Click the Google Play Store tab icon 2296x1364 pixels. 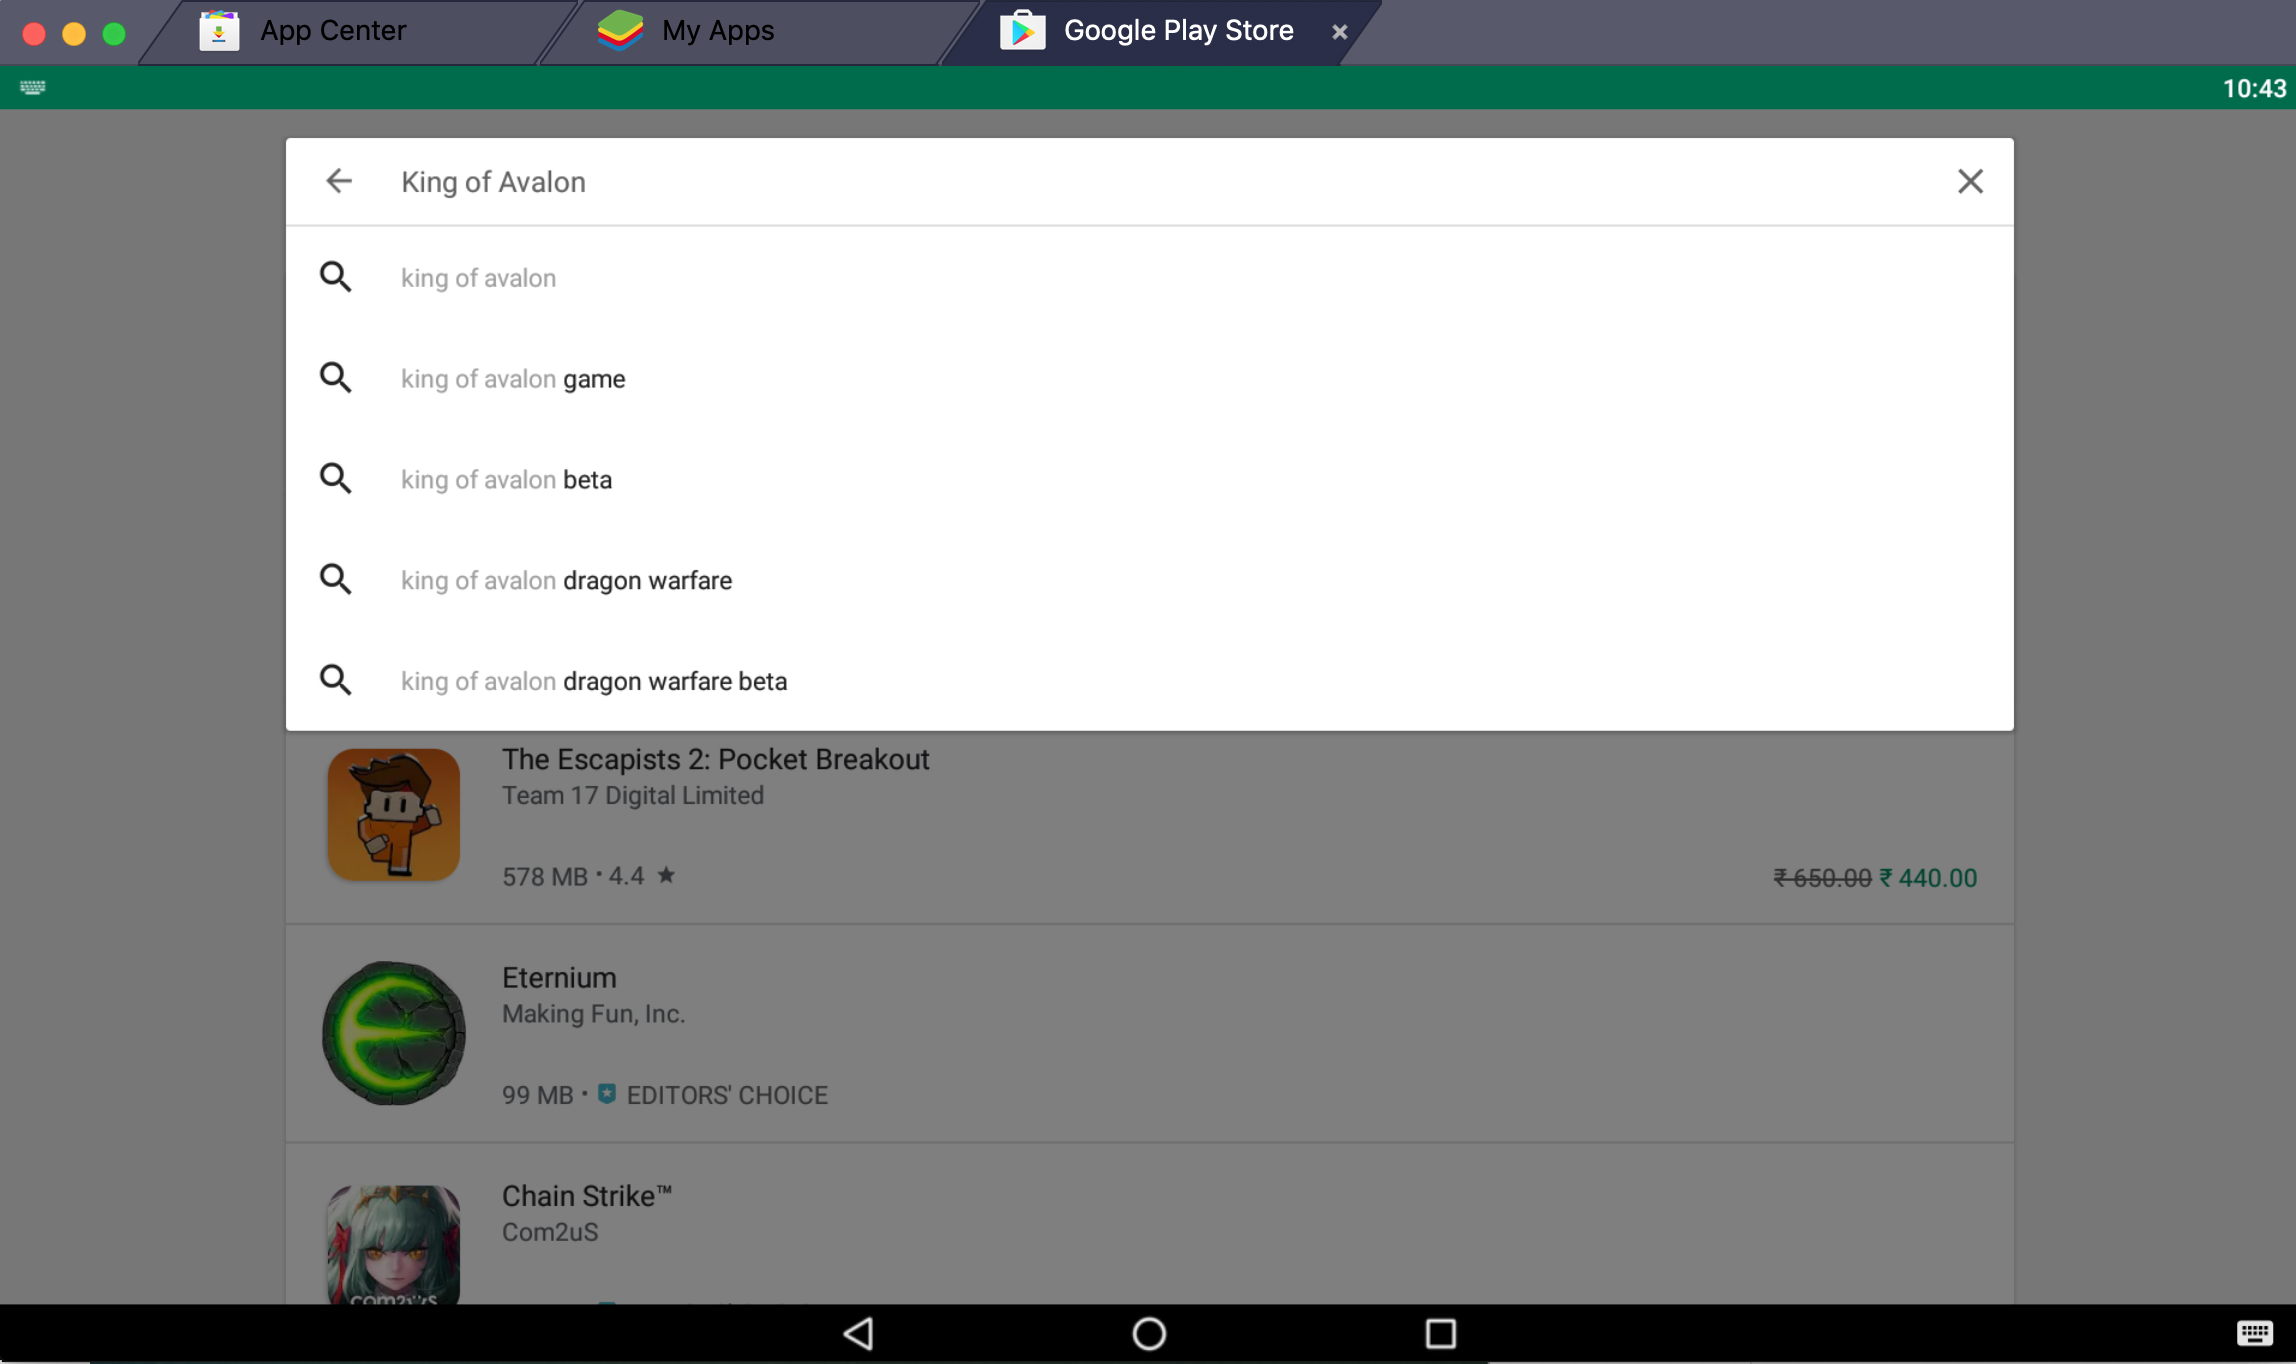click(1022, 31)
